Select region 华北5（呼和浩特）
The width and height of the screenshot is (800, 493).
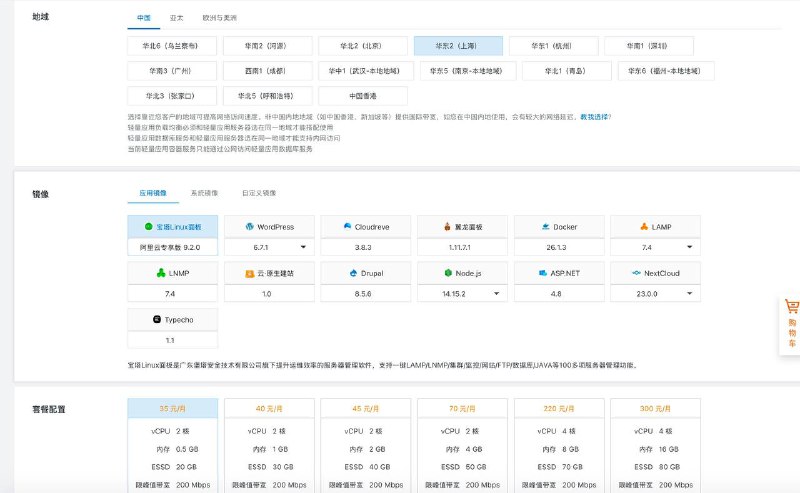point(267,96)
